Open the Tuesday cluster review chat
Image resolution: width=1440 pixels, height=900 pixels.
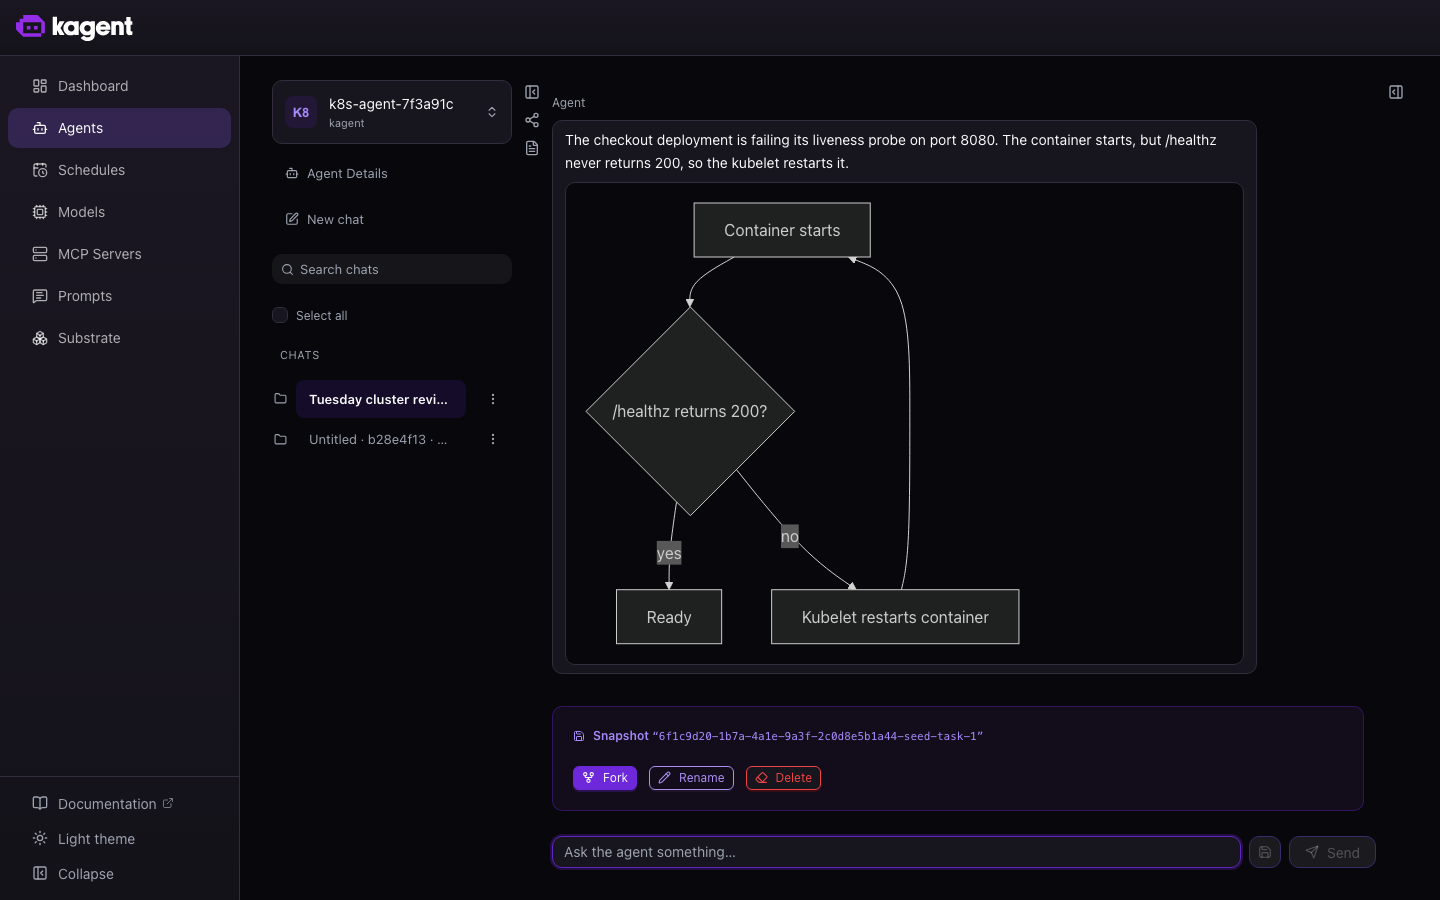pyautogui.click(x=381, y=399)
